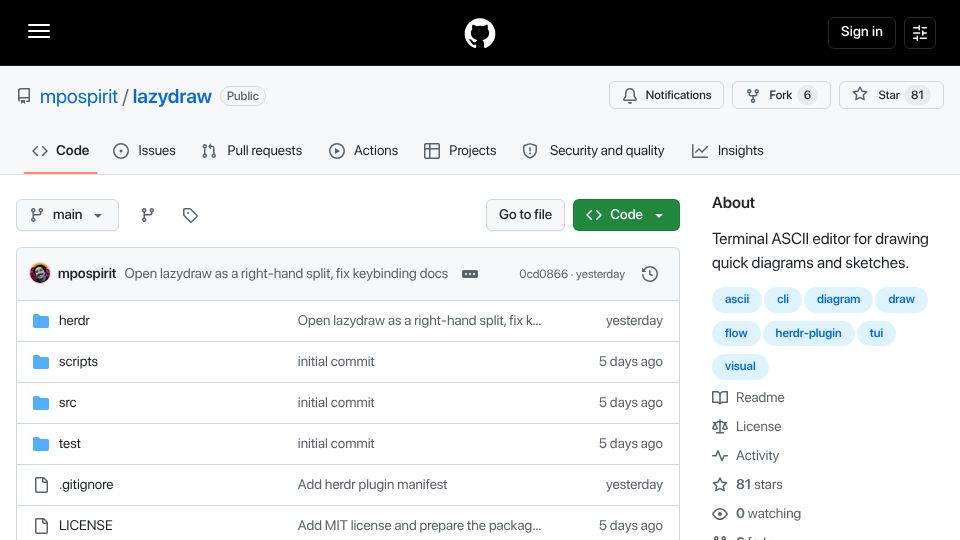Open test row 'initial commit' link

(336, 444)
